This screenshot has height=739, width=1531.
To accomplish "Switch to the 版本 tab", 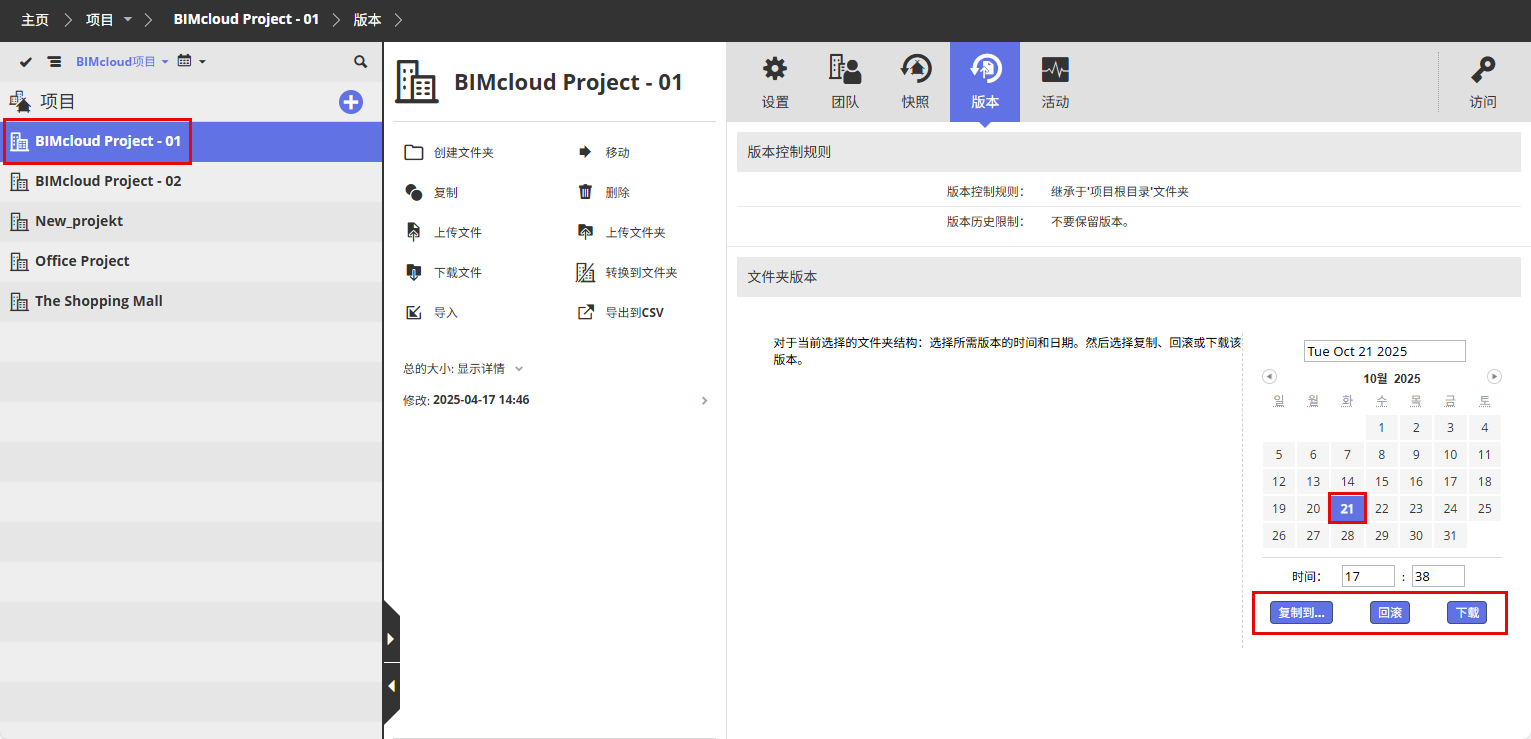I will pyautogui.click(x=985, y=82).
